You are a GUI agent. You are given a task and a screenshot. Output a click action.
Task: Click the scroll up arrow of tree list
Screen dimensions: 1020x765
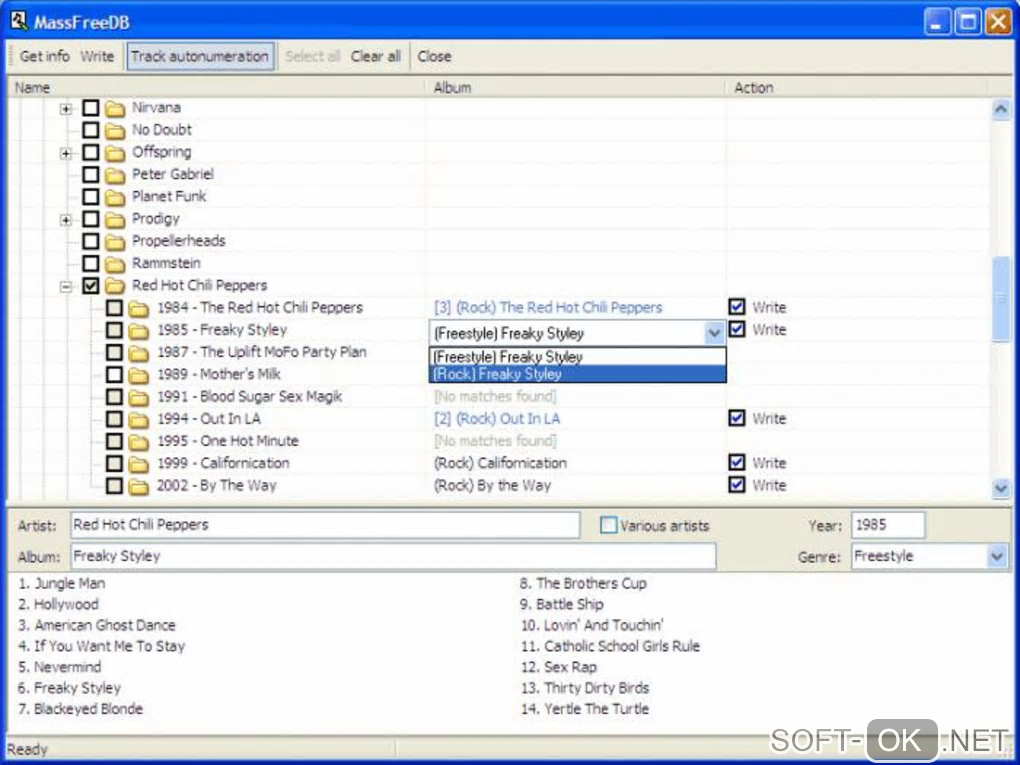pos(1000,109)
